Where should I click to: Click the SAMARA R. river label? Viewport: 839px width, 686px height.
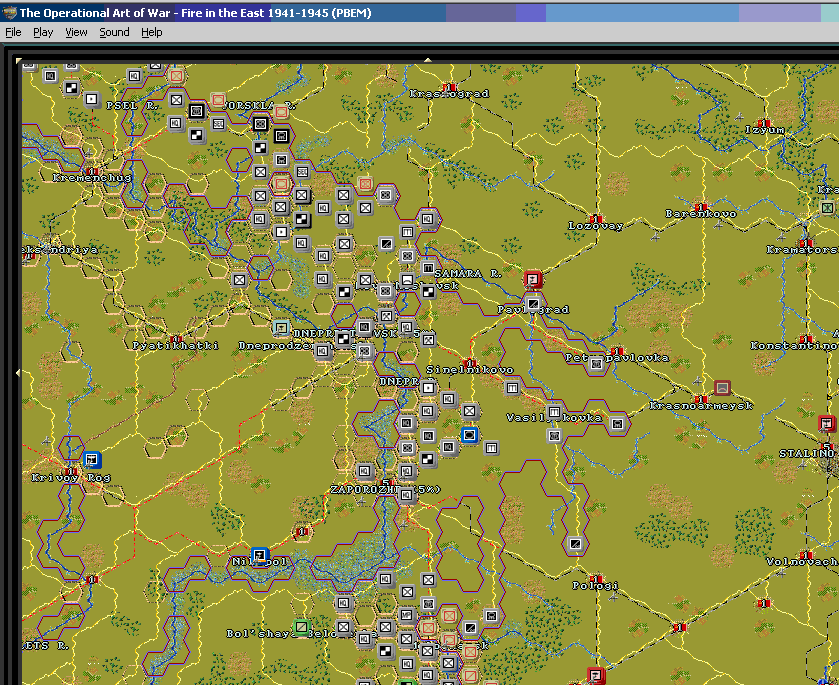(x=468, y=273)
